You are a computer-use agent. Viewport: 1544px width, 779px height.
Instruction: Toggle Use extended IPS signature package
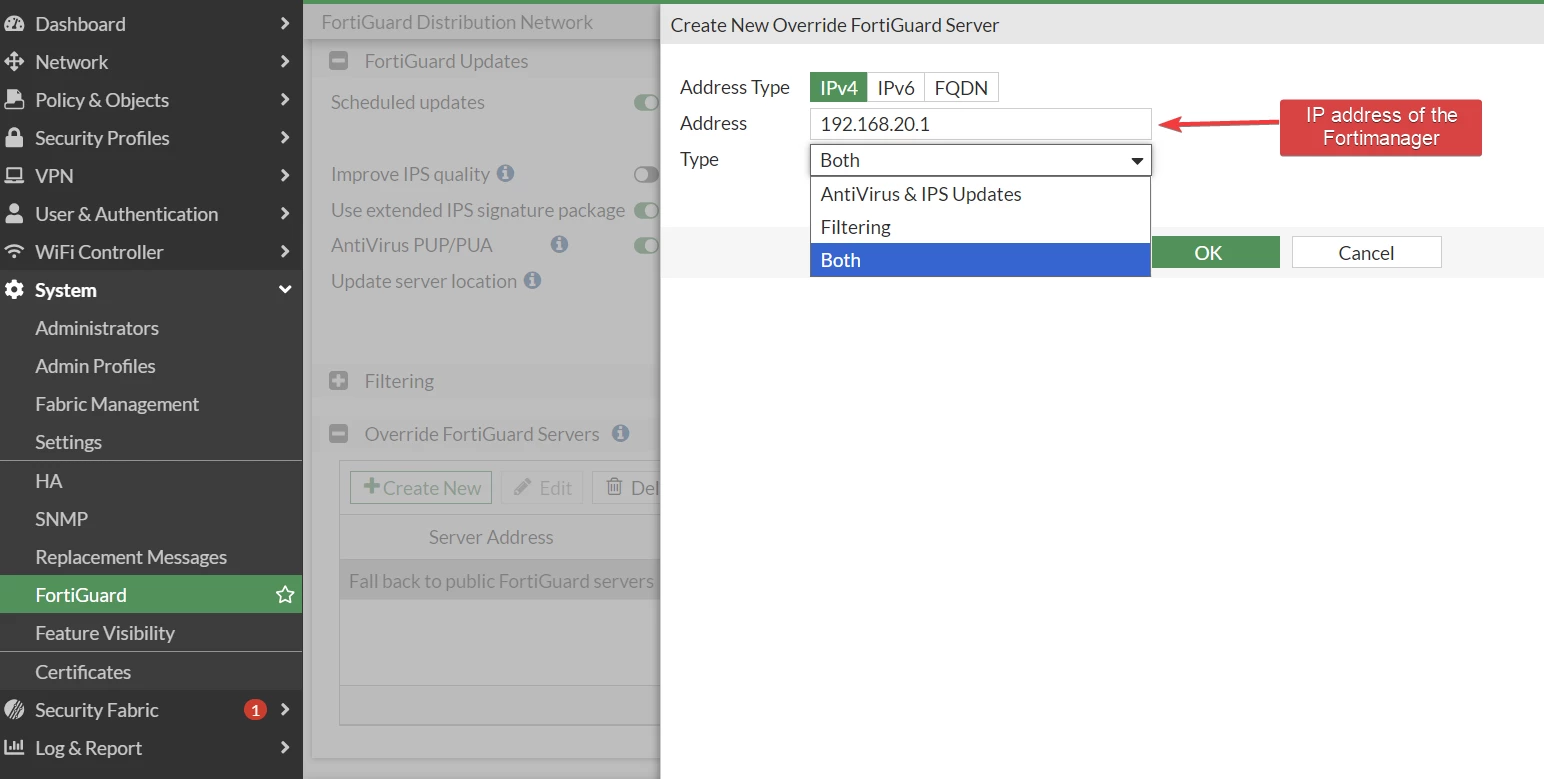(647, 210)
